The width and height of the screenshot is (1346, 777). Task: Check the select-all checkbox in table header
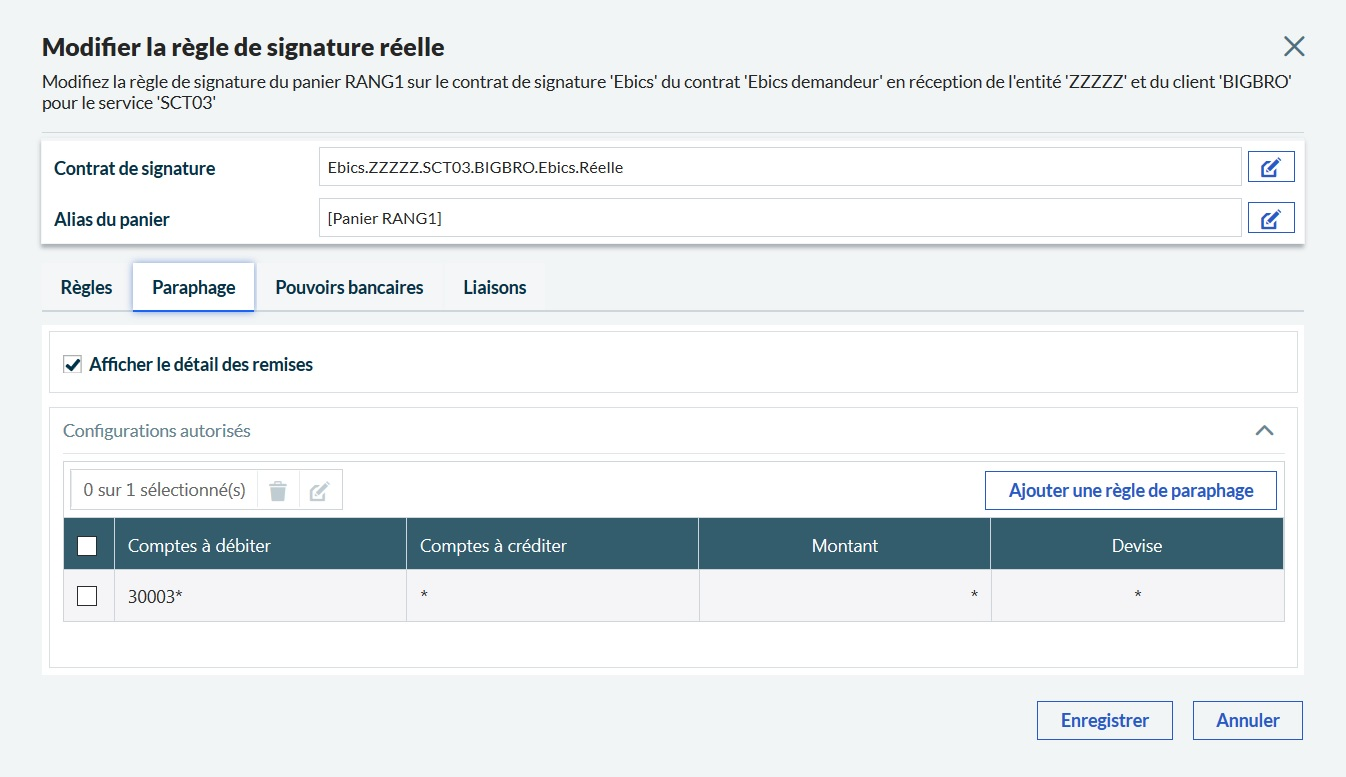tap(87, 545)
